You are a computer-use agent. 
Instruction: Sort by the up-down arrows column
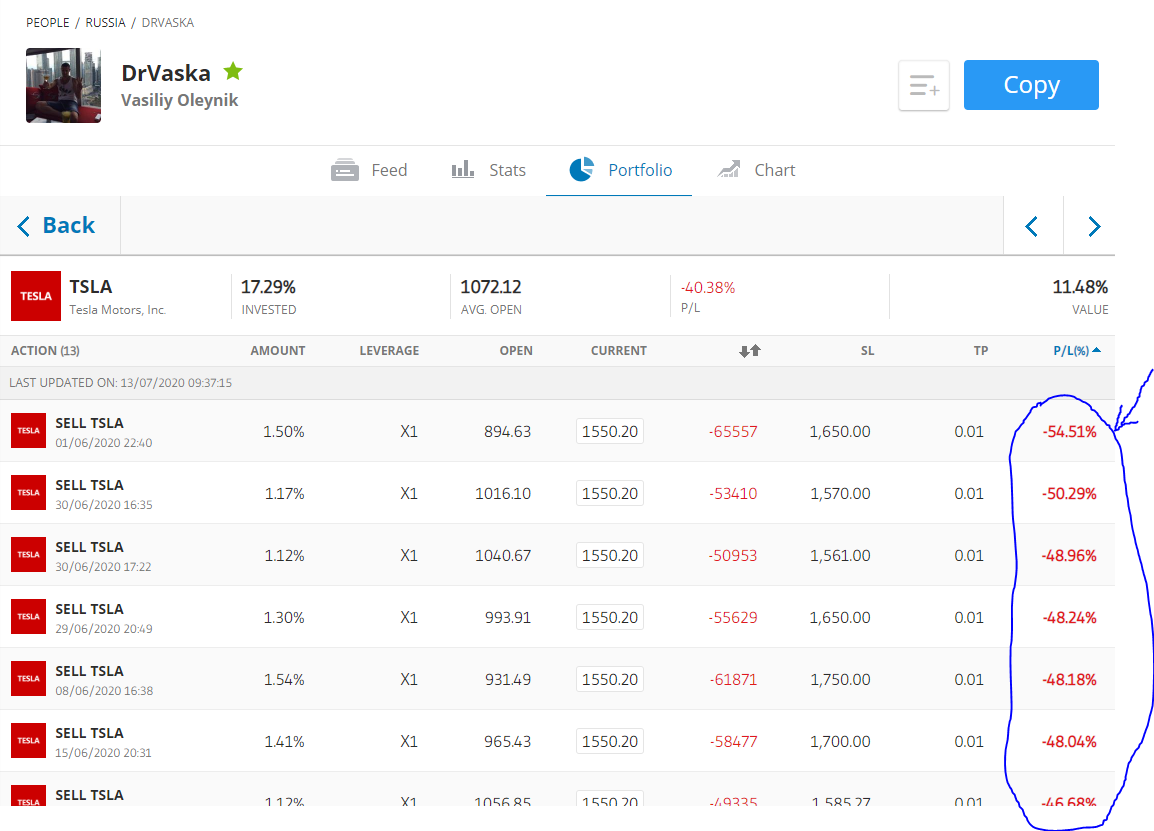point(750,351)
